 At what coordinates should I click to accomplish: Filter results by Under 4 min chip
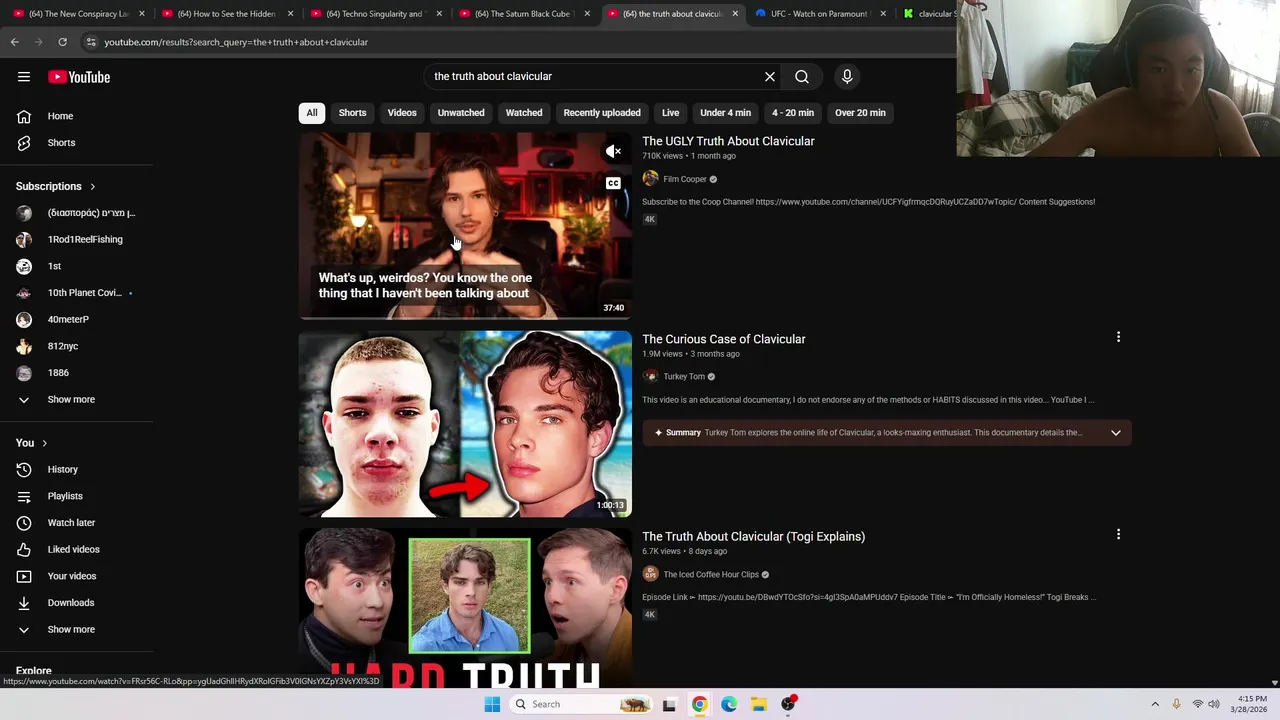point(725,113)
